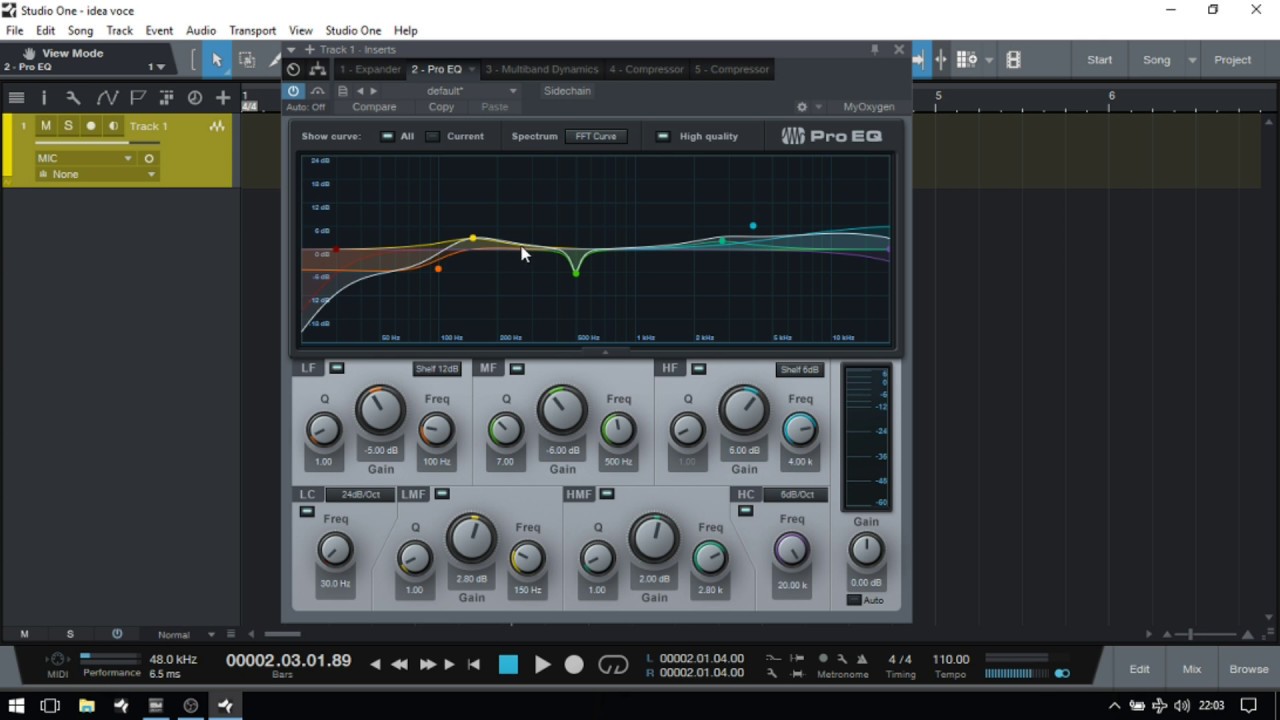Open the marker track flag icon
Image resolution: width=1280 pixels, height=720 pixels.
[138, 98]
